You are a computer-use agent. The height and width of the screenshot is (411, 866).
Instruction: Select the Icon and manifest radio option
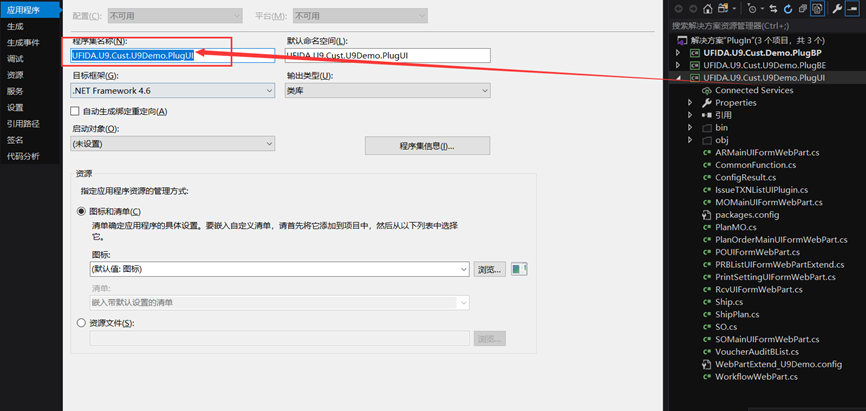tap(82, 212)
